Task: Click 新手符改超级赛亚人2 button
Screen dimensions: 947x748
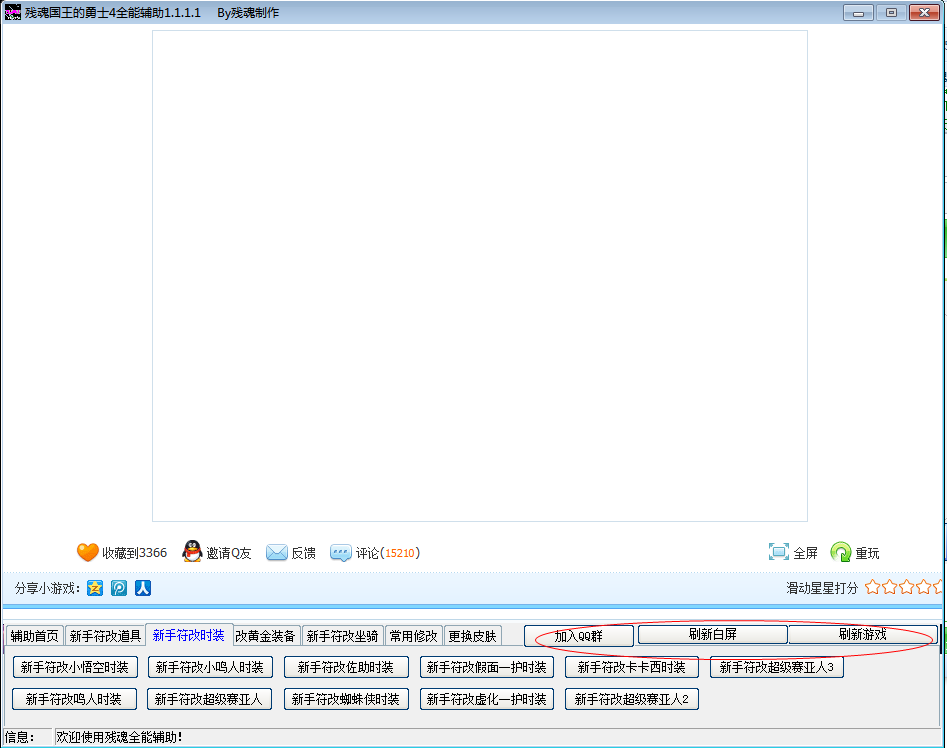Action: (632, 699)
